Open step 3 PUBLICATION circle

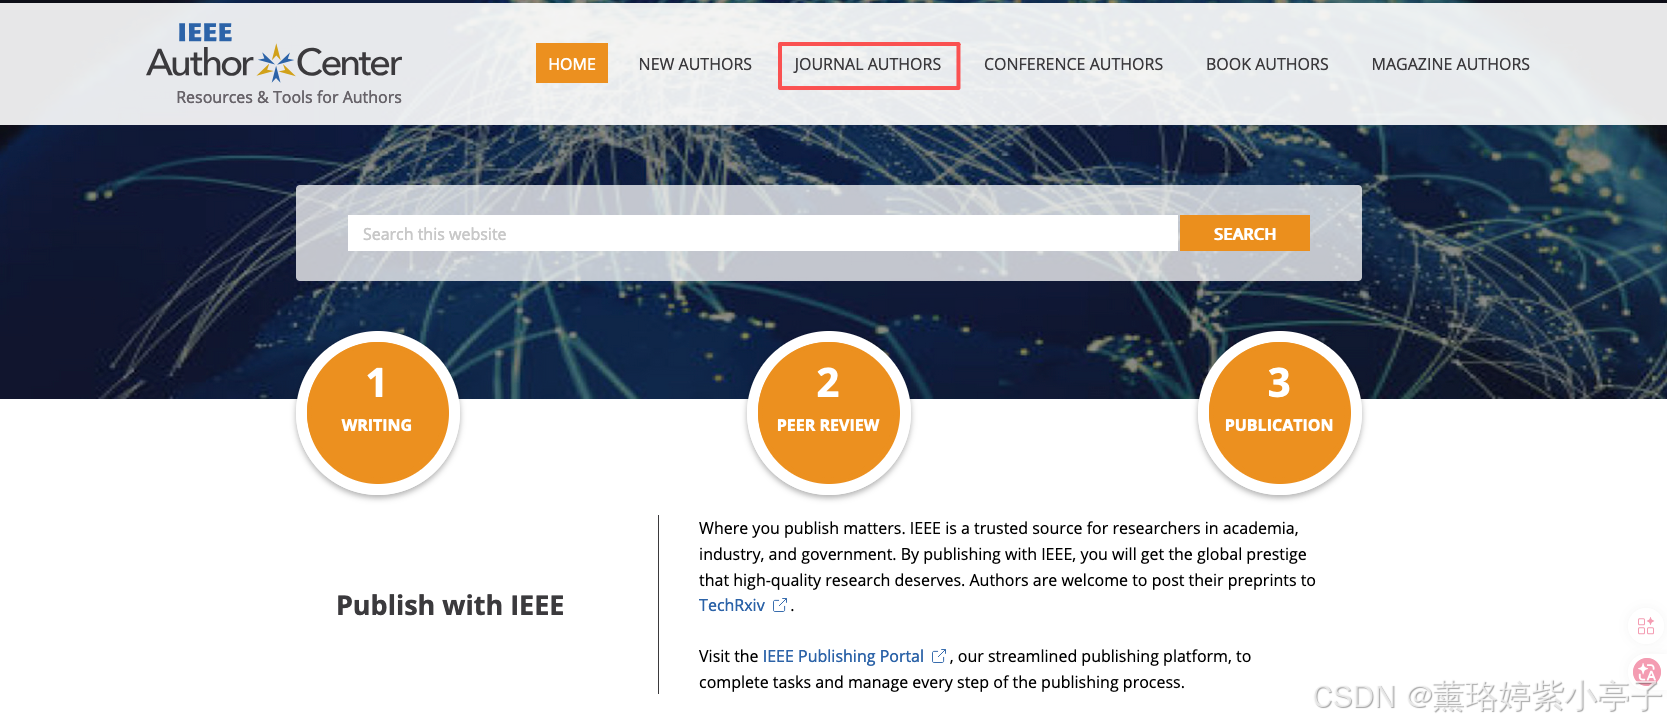point(1279,413)
